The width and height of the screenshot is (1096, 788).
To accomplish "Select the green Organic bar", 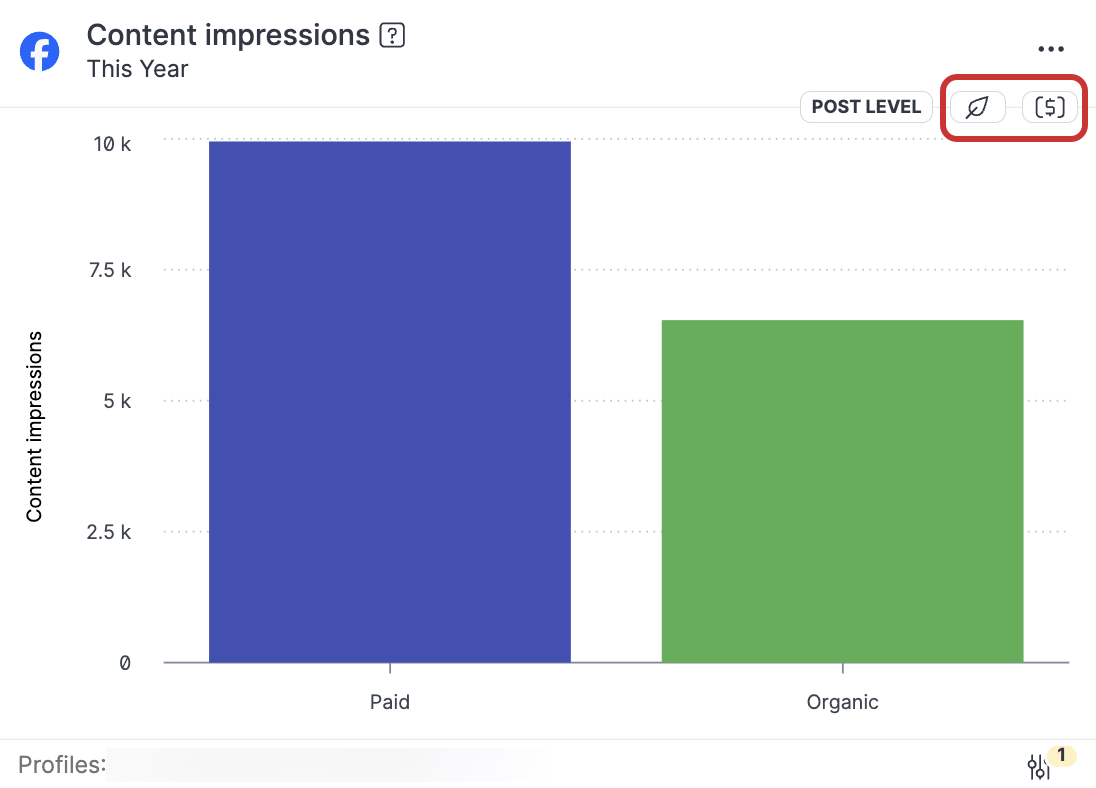I will coord(842,490).
